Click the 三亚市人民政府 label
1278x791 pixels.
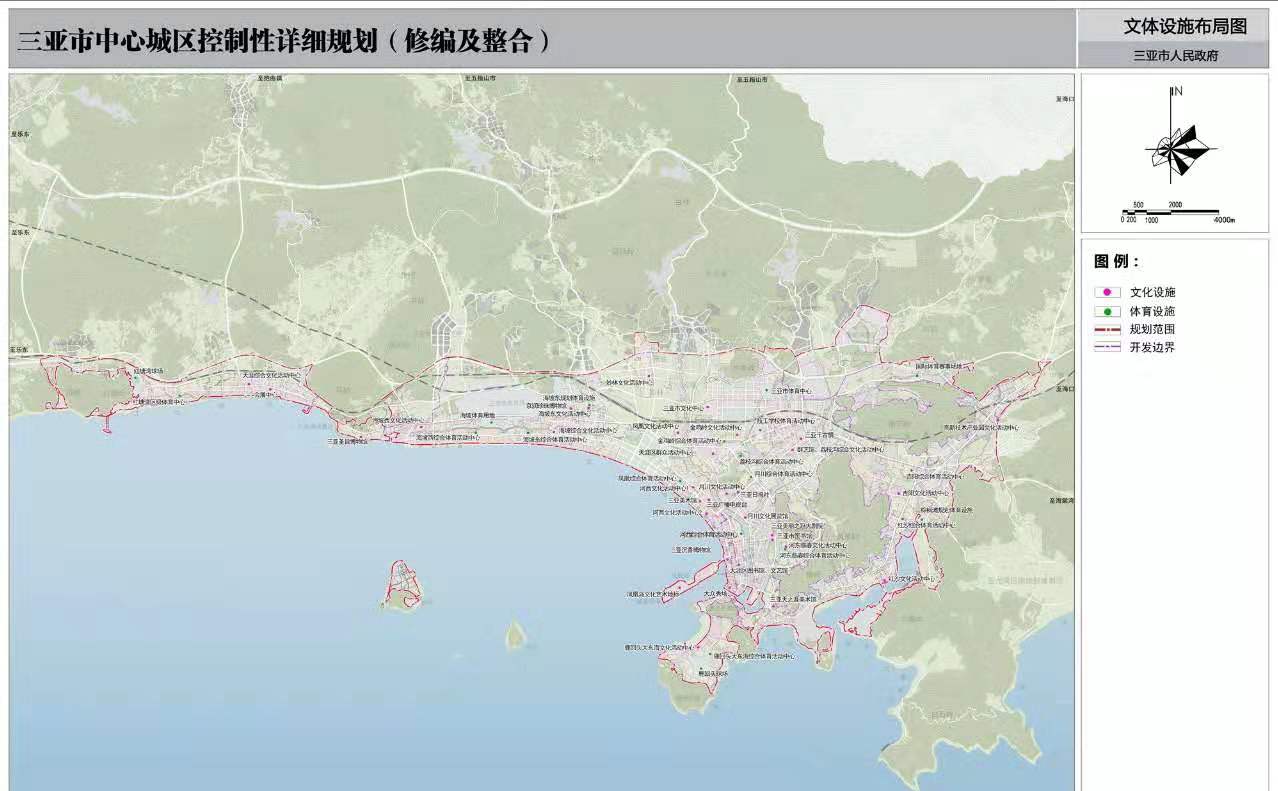[x=1175, y=56]
